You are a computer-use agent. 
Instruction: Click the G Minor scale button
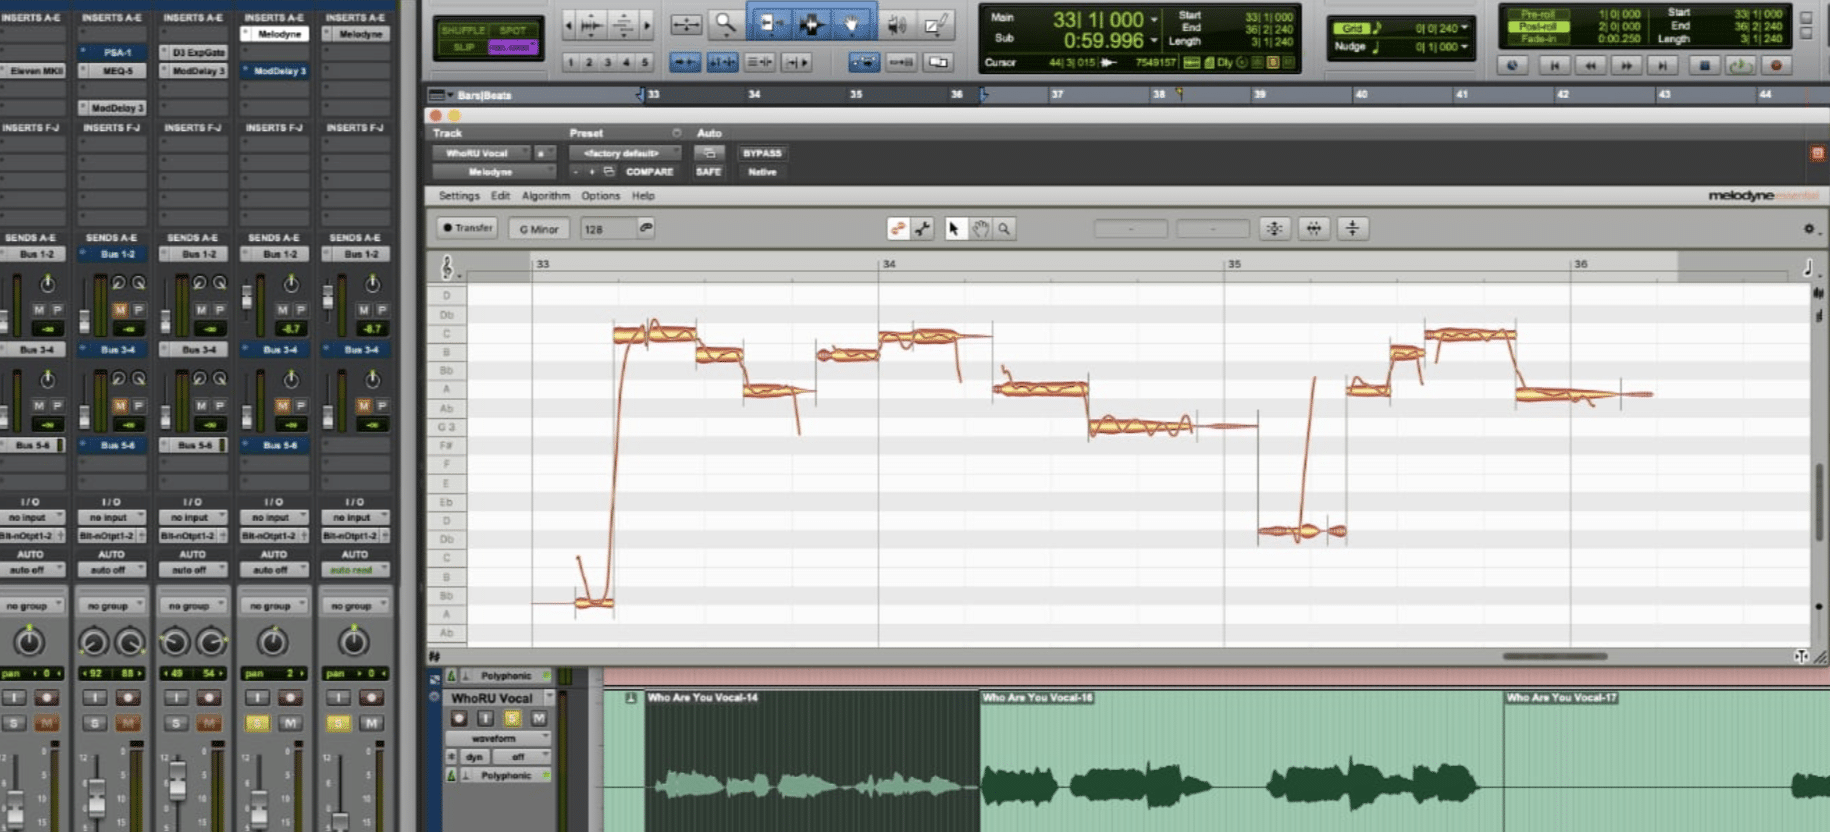tap(539, 229)
